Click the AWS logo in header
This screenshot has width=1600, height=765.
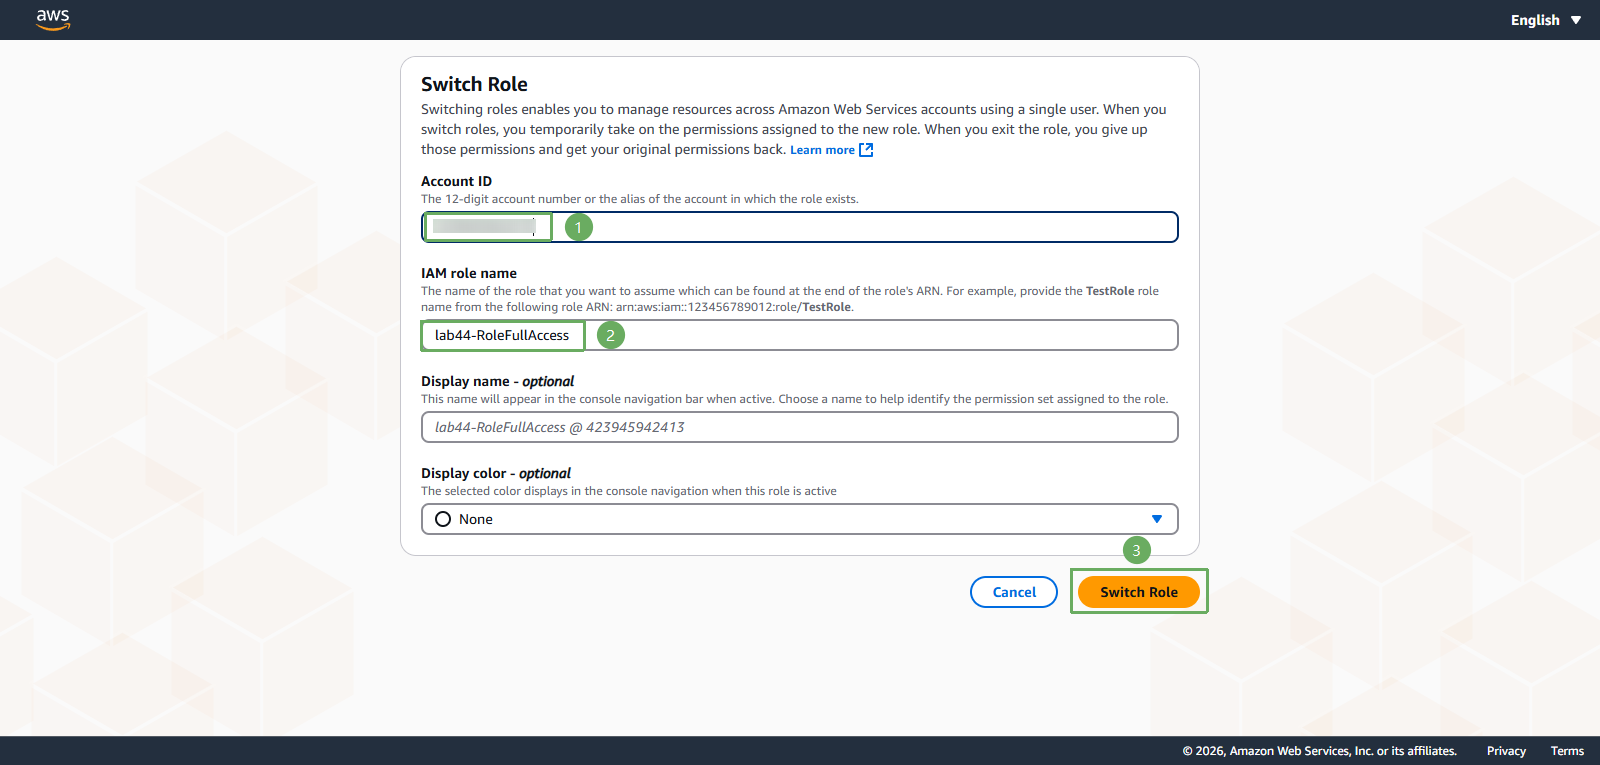coord(53,19)
